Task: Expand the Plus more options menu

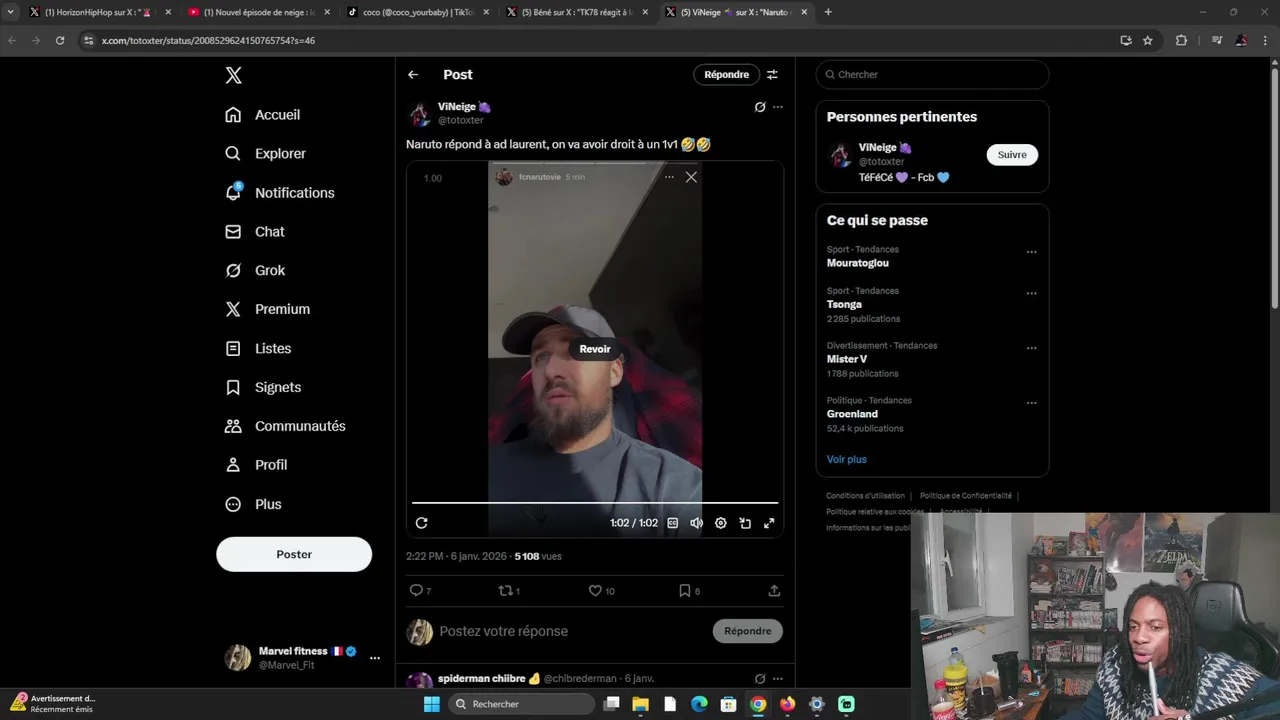Action: (x=253, y=505)
